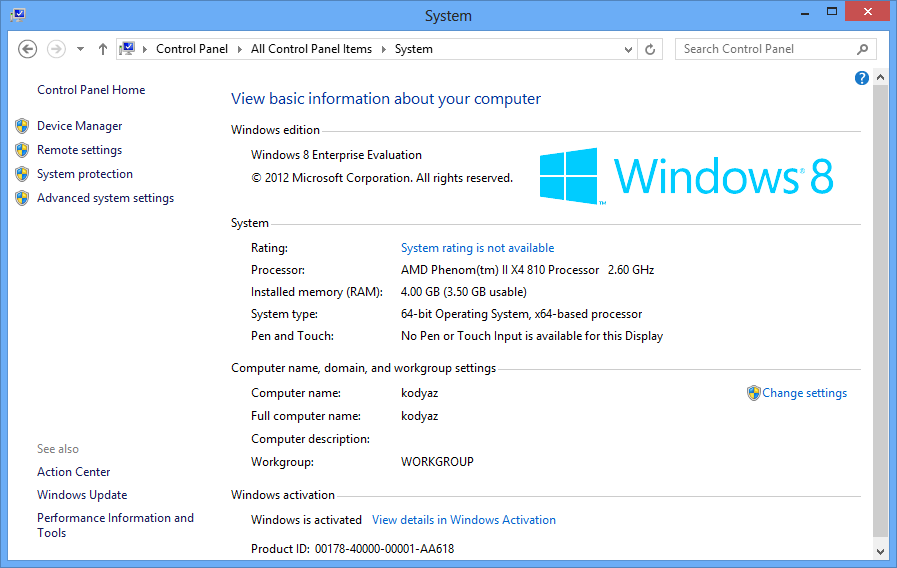This screenshot has height=568, width=897.
Task: Open View details in Windows Activation
Action: [x=463, y=520]
